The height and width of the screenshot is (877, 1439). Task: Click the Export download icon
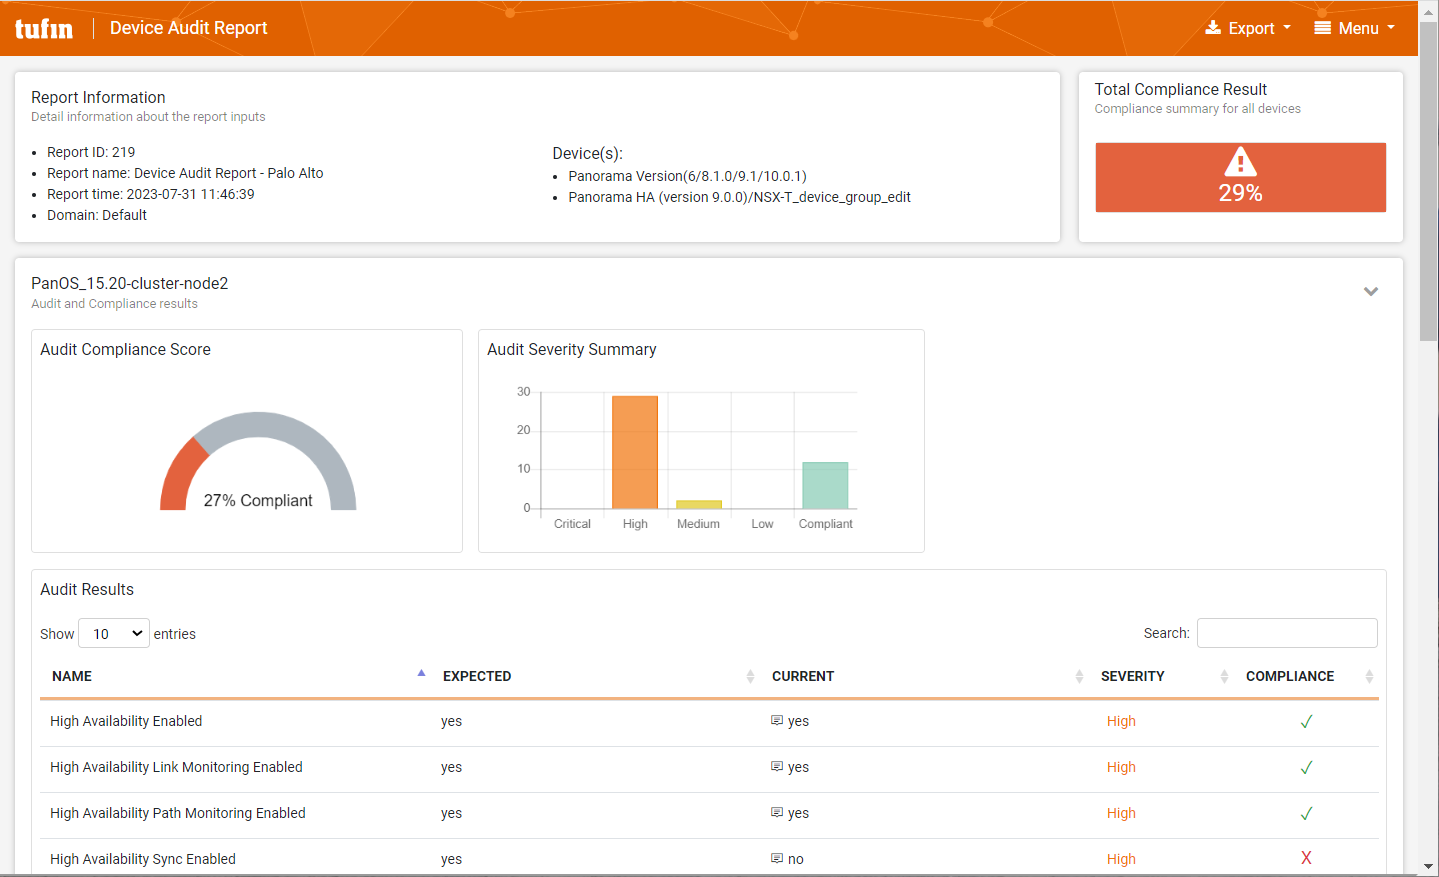(1213, 28)
